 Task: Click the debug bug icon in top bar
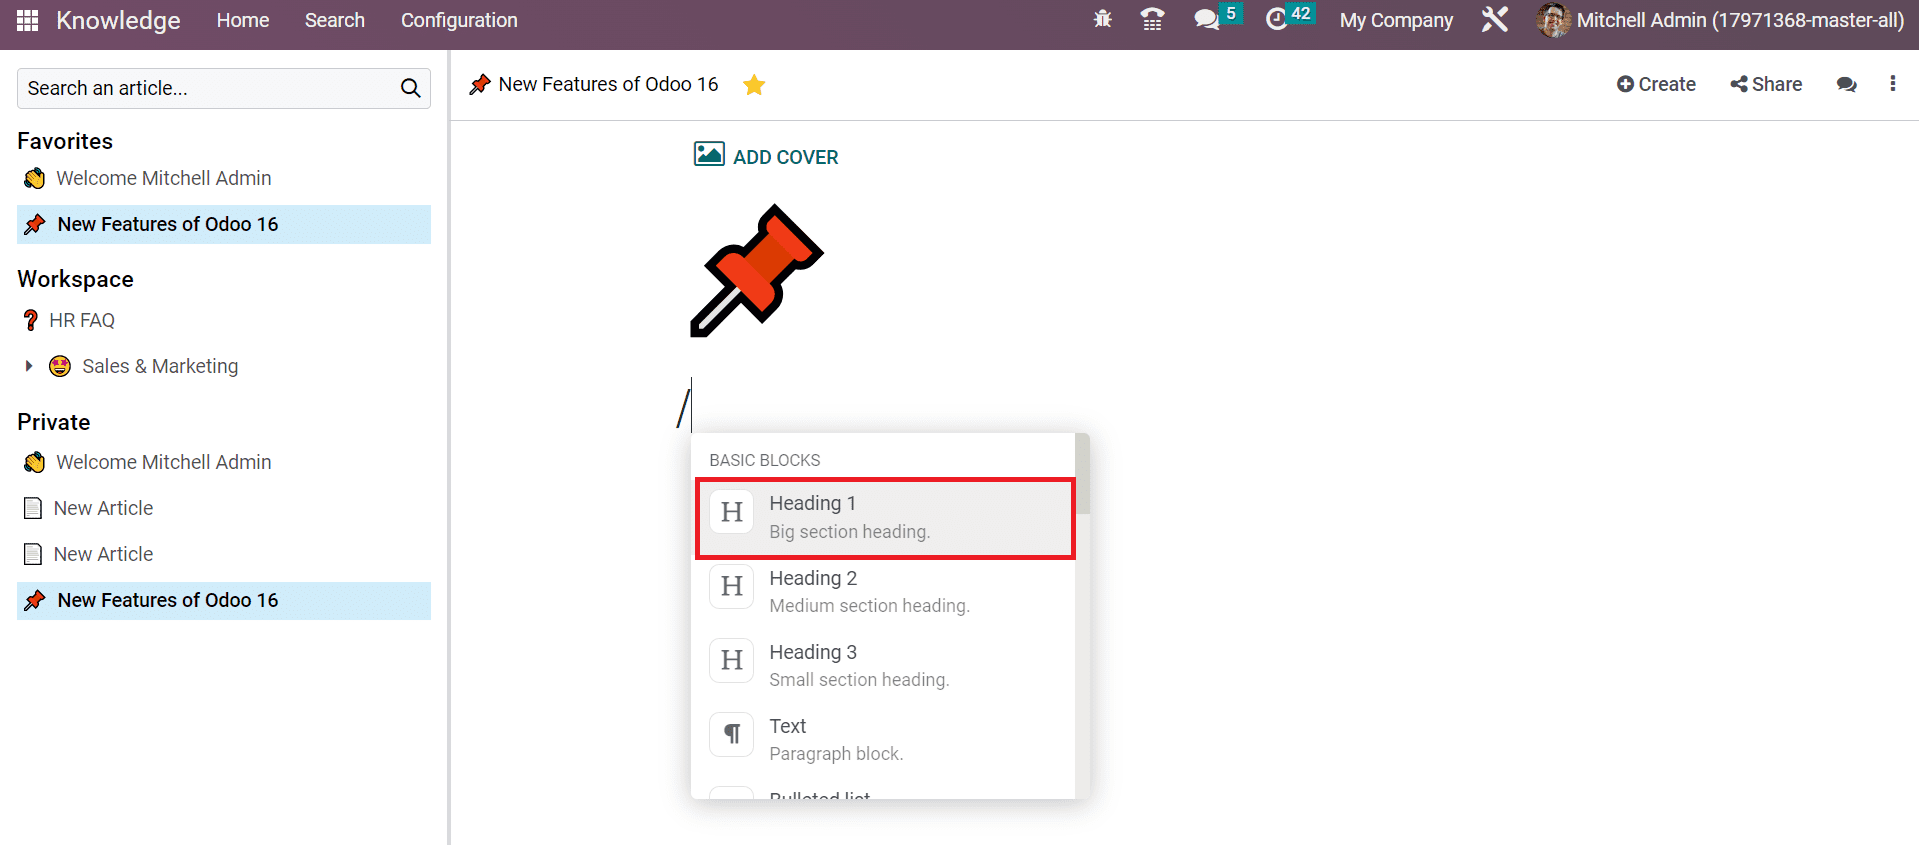click(x=1103, y=20)
